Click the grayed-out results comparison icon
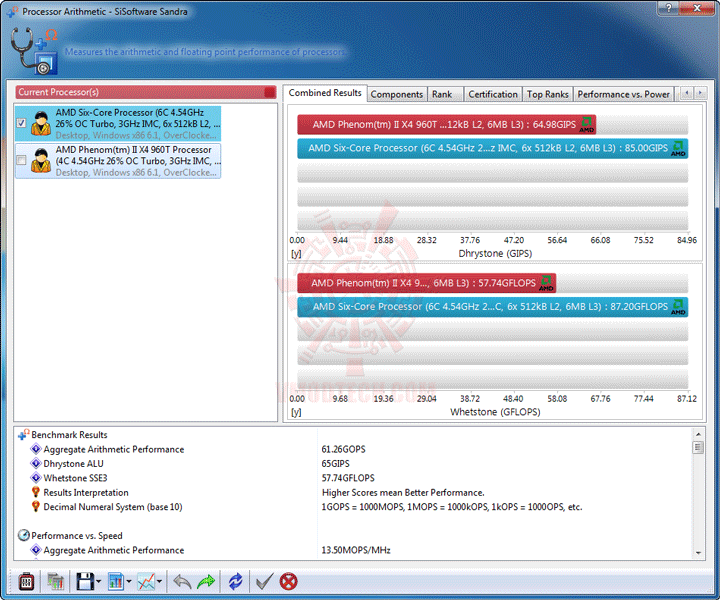The image size is (720, 600). 56,582
